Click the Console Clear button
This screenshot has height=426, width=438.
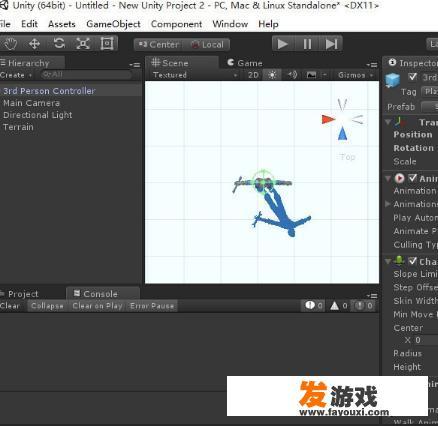[10, 306]
